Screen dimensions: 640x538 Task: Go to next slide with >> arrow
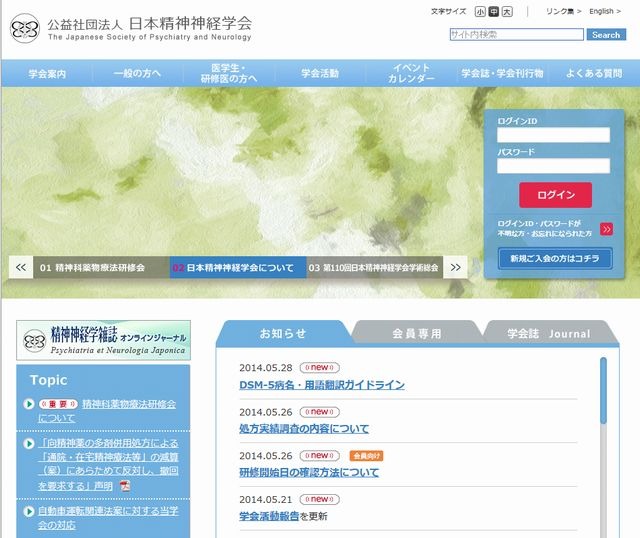tap(456, 267)
